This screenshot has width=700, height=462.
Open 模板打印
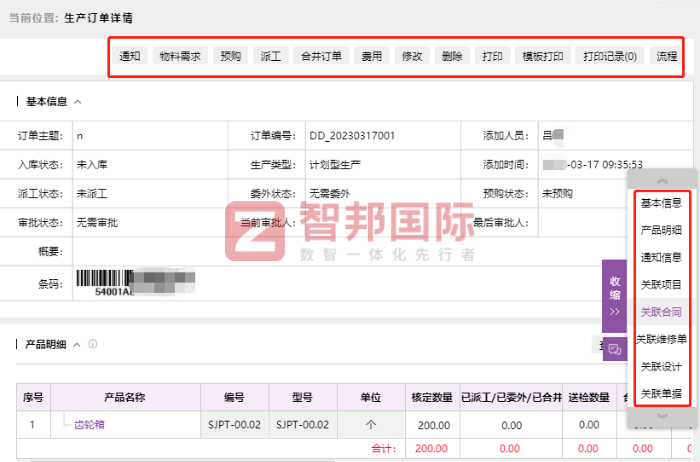(542, 56)
